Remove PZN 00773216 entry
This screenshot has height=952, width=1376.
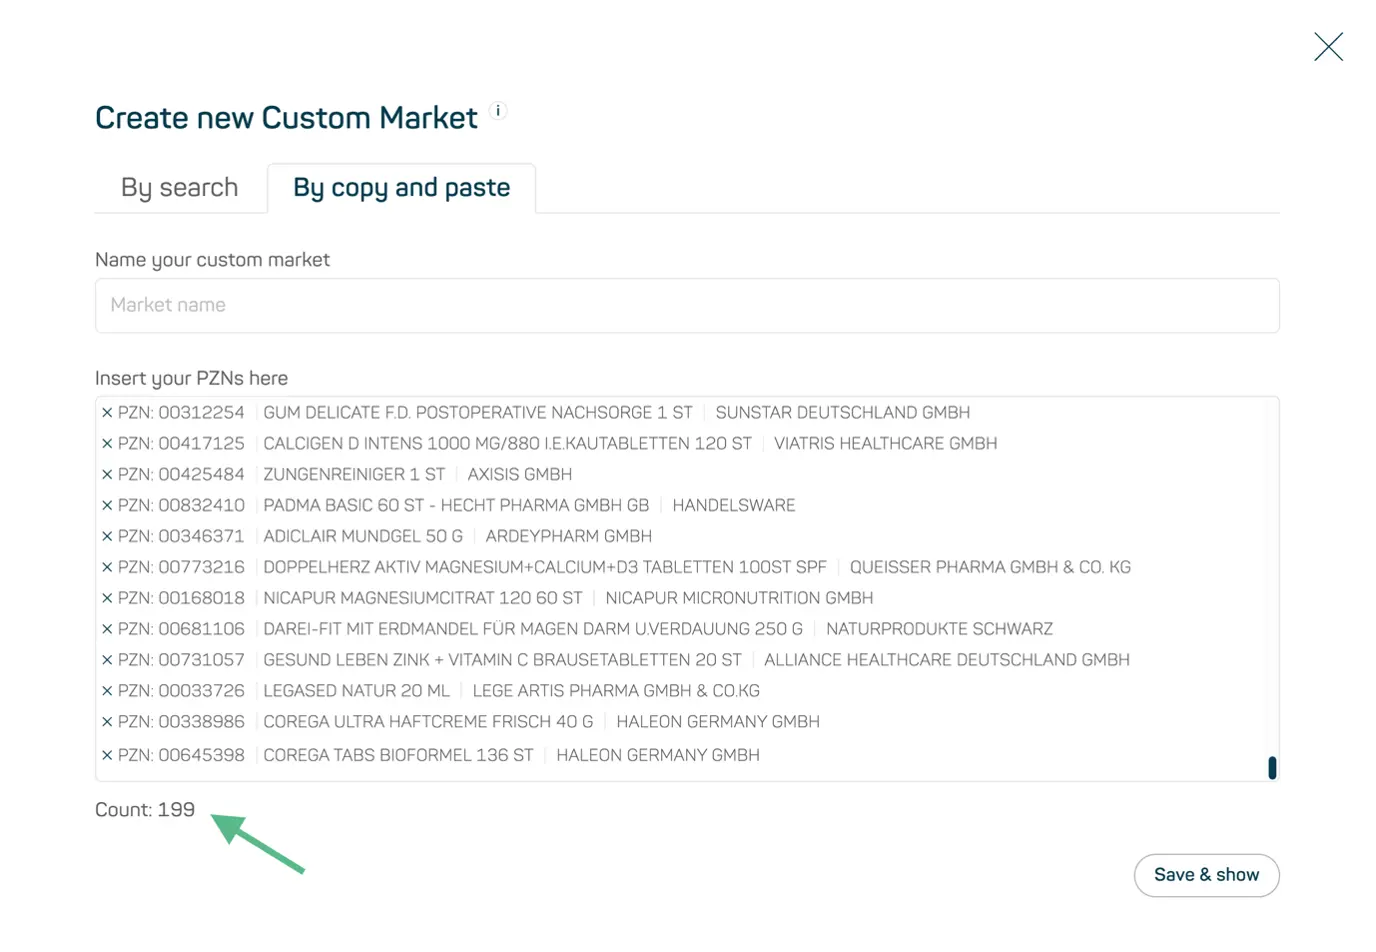[x=107, y=567]
